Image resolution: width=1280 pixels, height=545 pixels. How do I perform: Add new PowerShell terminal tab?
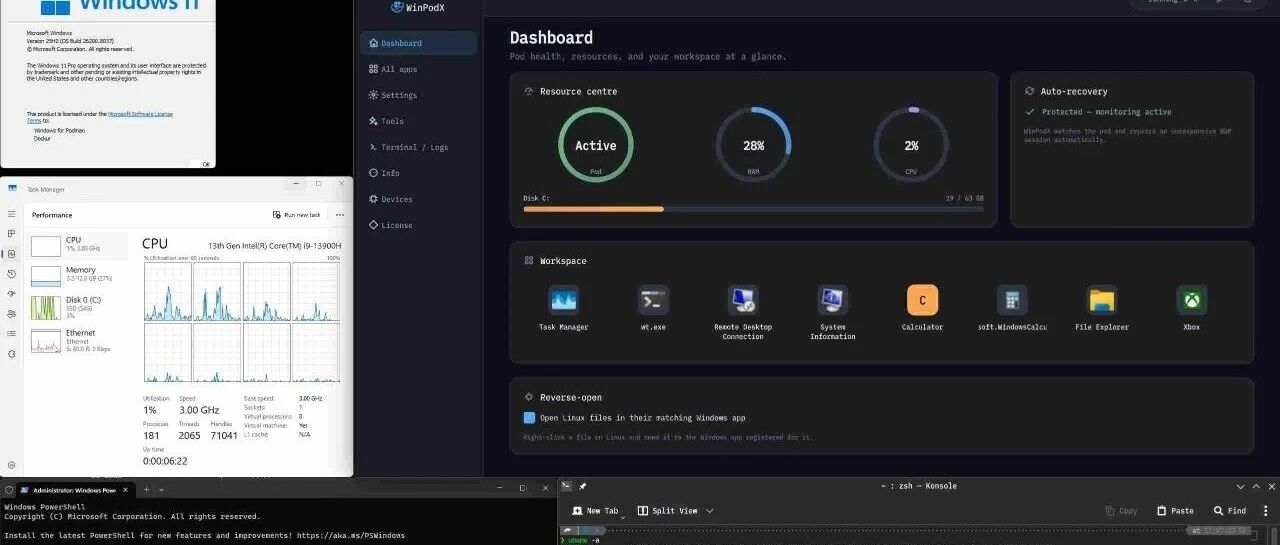tap(146, 489)
